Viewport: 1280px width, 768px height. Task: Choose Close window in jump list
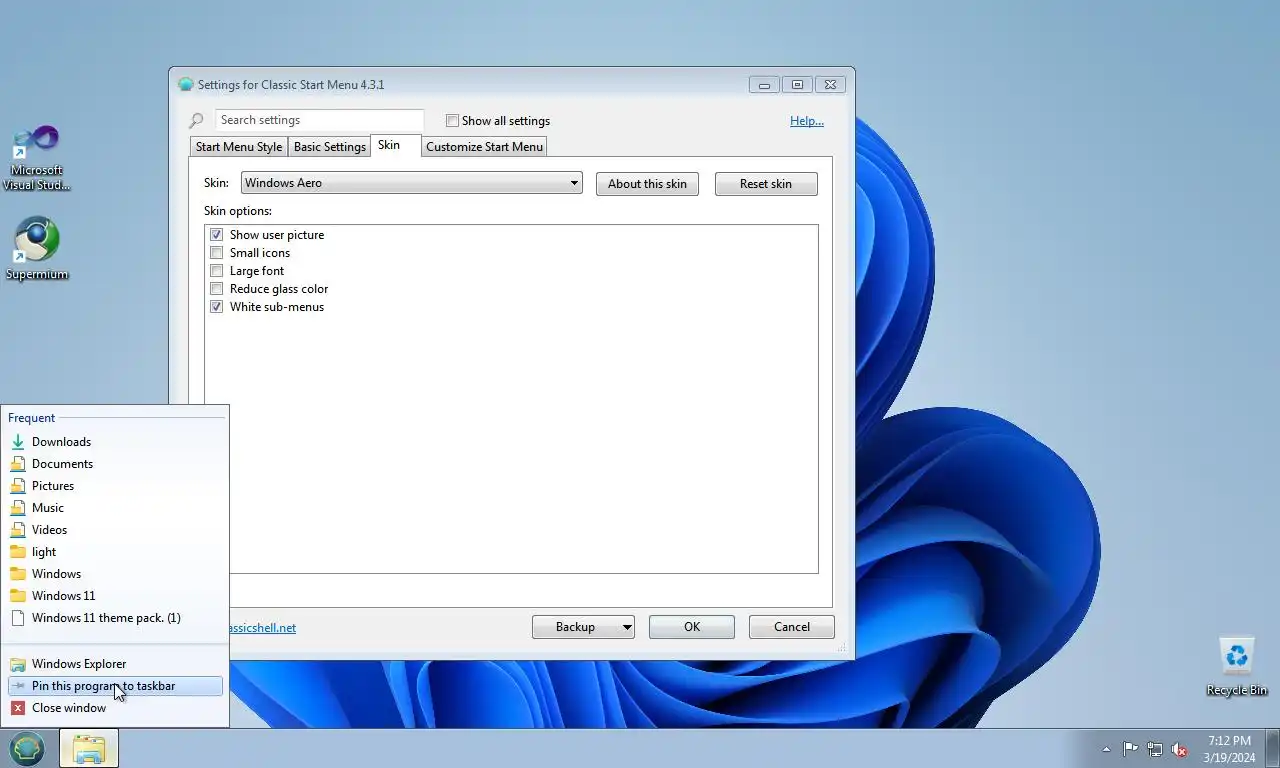pos(115,708)
